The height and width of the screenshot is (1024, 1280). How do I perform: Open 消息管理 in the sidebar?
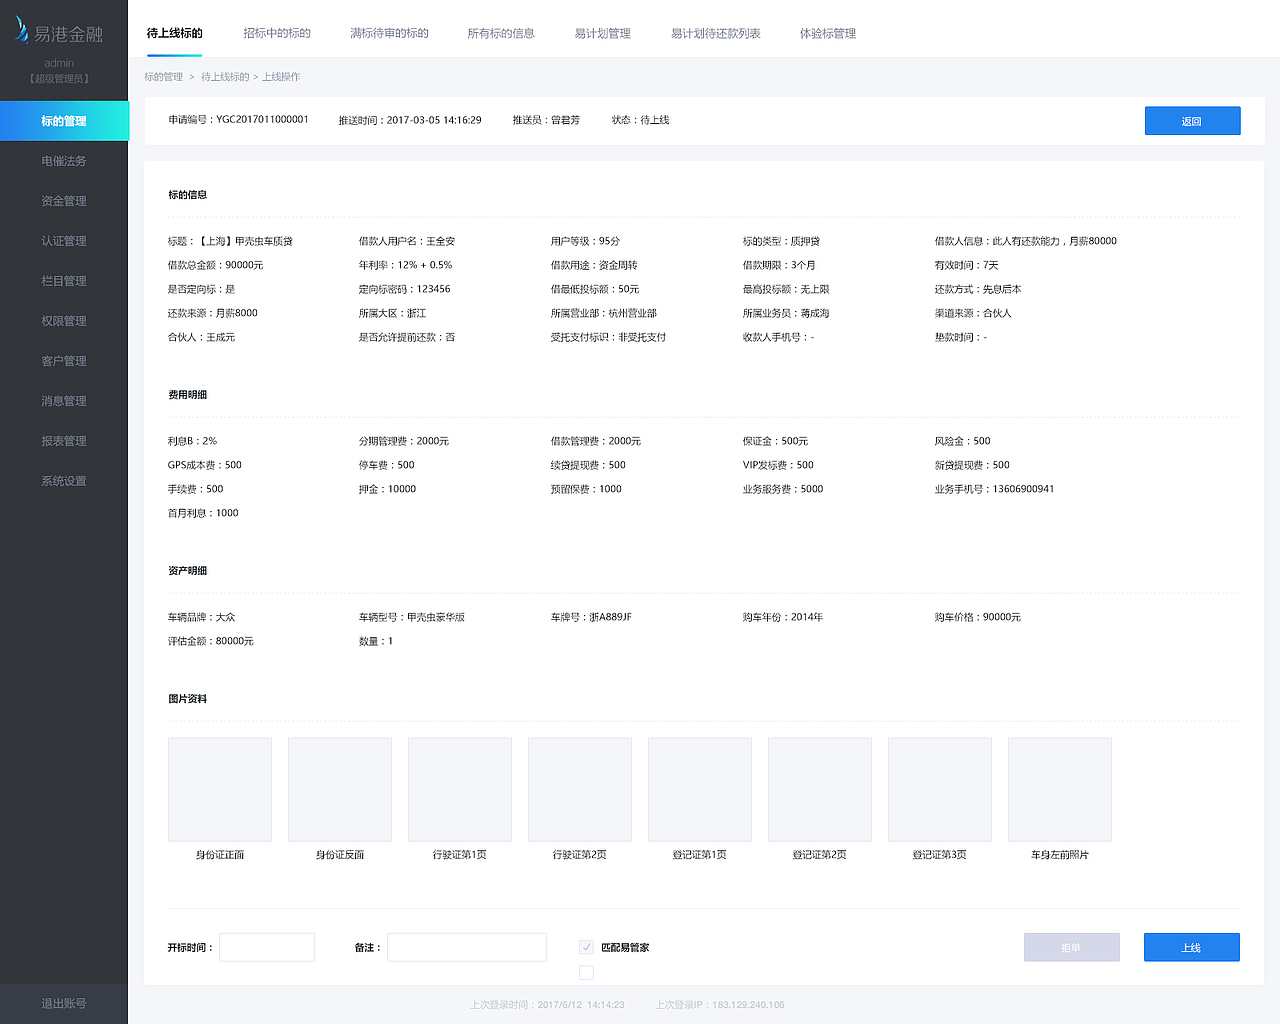point(64,401)
